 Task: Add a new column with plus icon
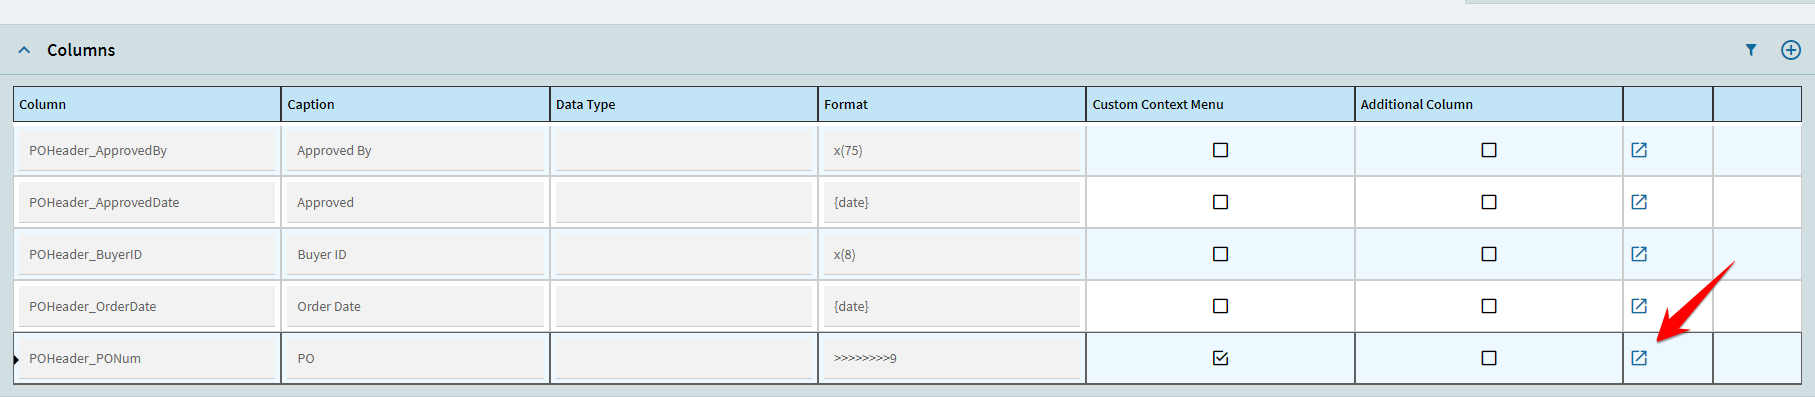click(x=1791, y=50)
